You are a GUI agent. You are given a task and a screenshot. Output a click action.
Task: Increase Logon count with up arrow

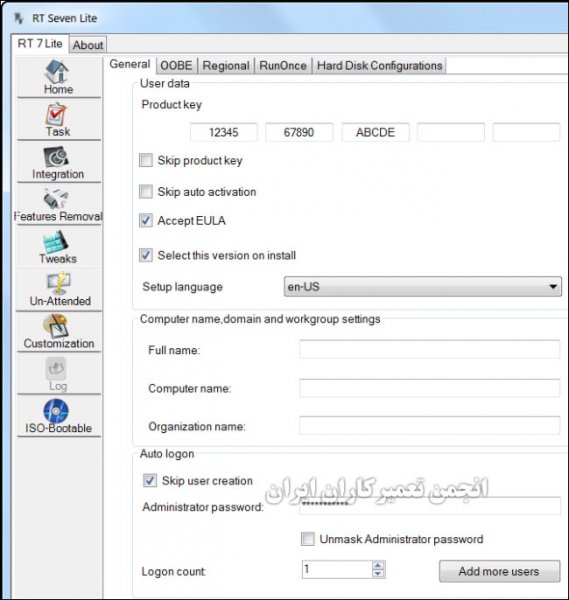click(x=378, y=565)
